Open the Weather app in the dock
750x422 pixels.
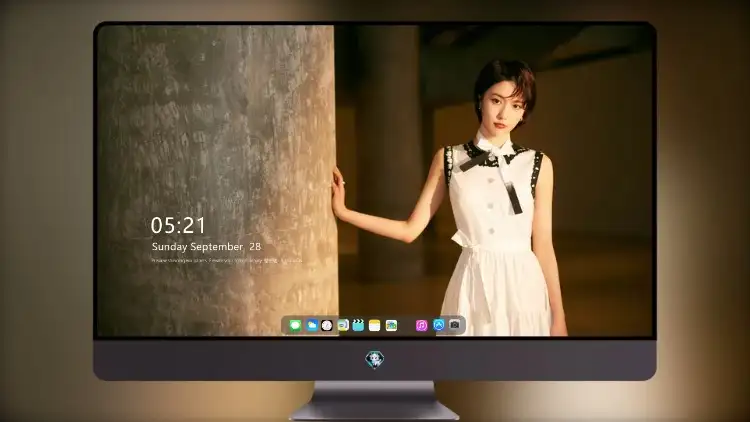[x=311, y=326]
